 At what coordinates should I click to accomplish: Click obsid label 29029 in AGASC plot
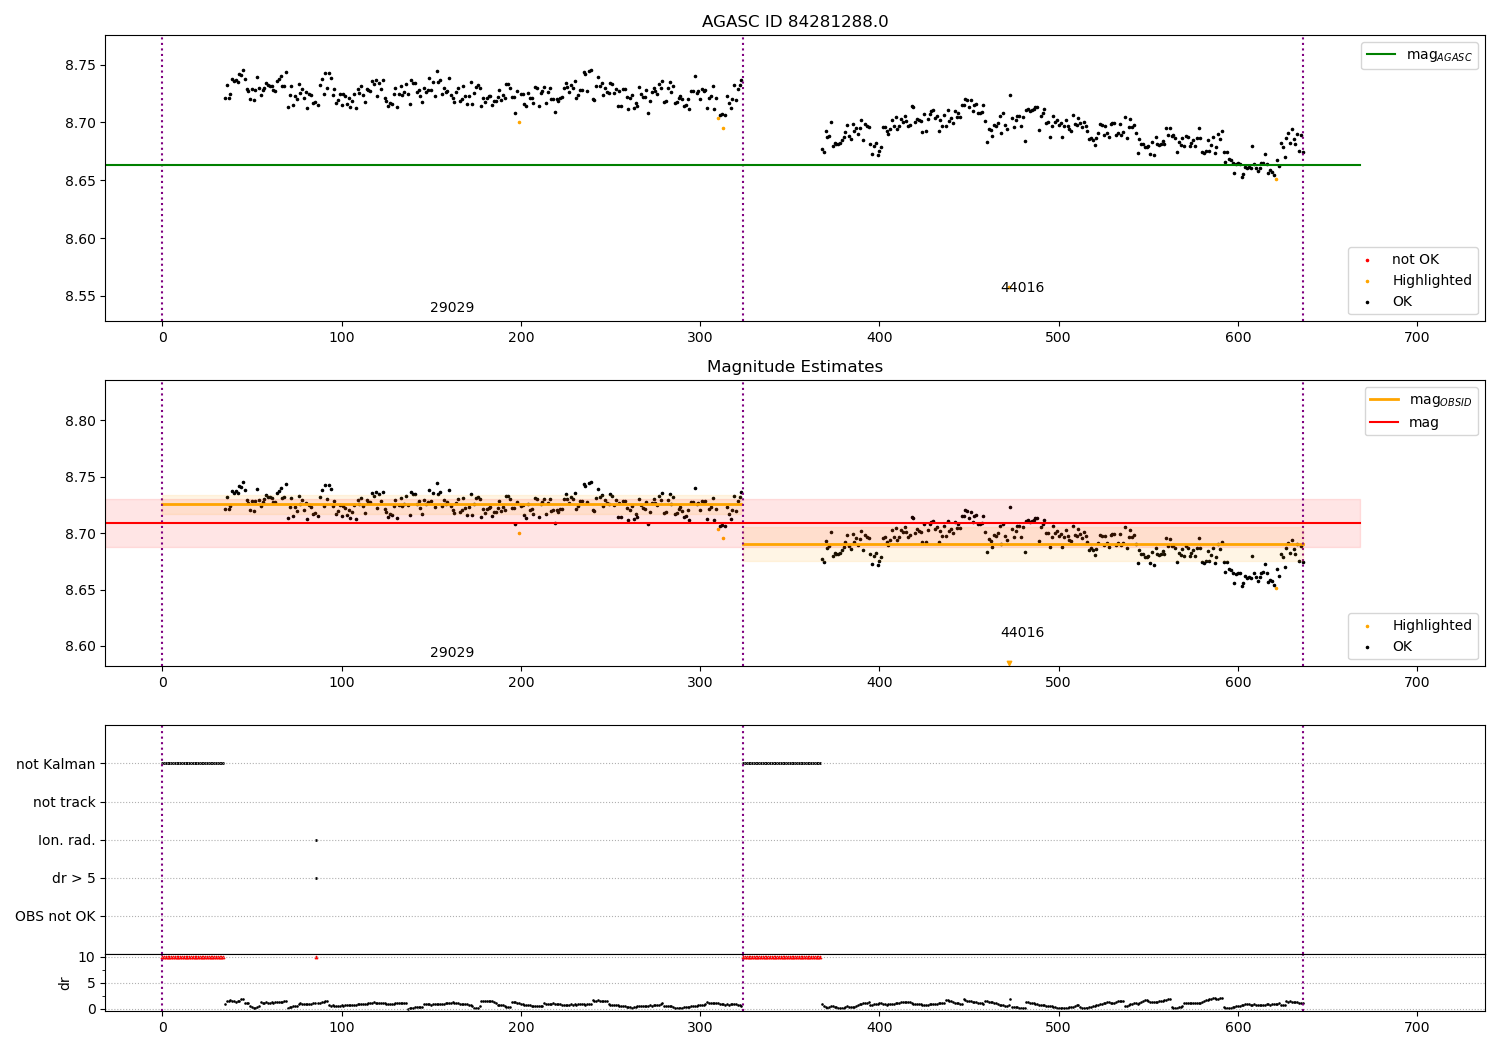(x=452, y=308)
